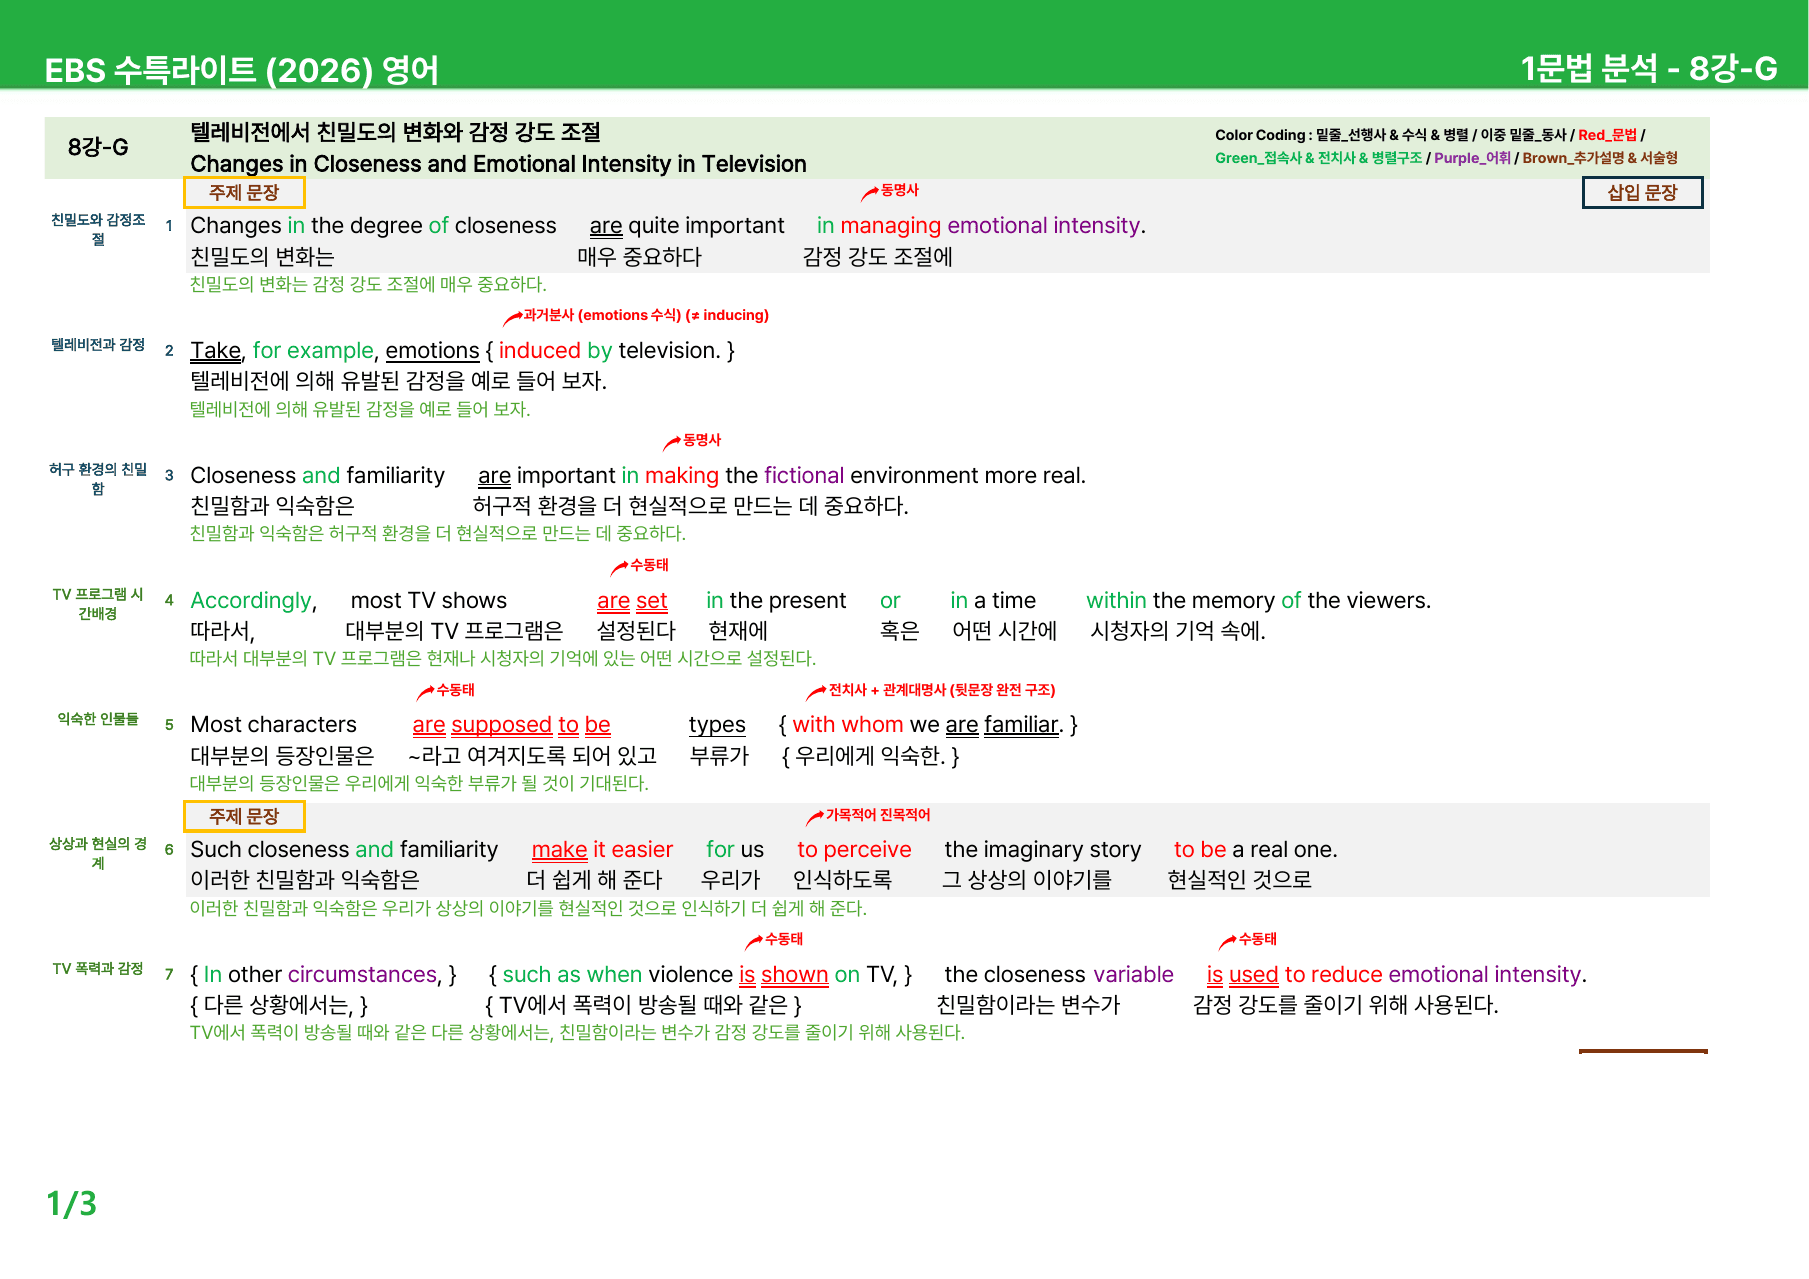1809x1279 pixels.
Task: Click the page number 1/3
Action: tap(72, 1204)
